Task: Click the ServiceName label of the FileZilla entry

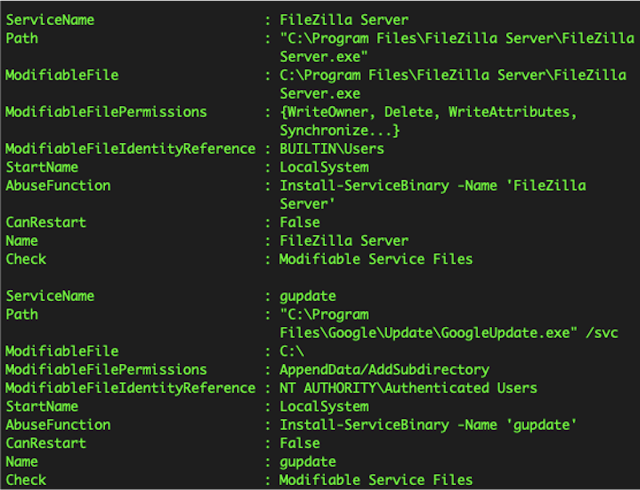Action: tap(50, 20)
